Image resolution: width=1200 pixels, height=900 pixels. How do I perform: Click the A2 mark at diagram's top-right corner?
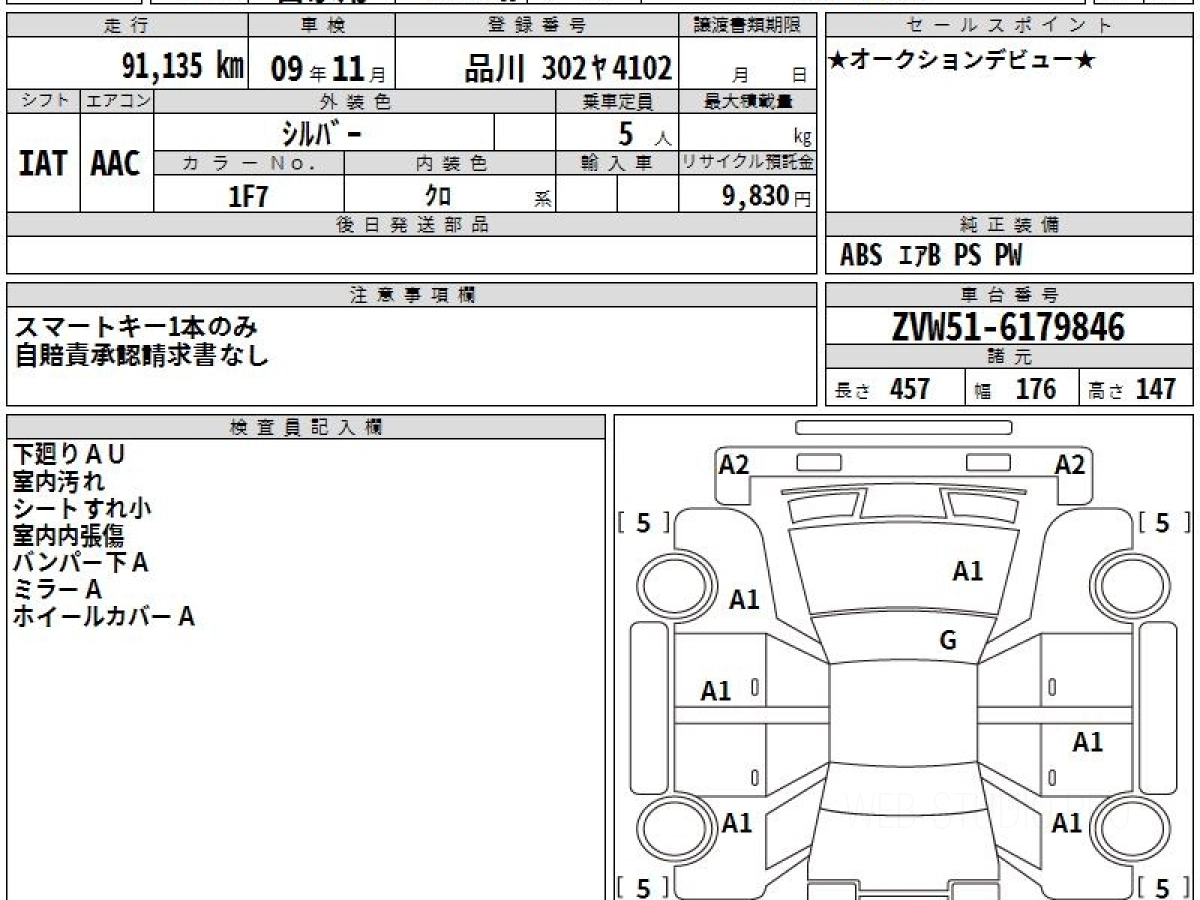pyautogui.click(x=1070, y=464)
